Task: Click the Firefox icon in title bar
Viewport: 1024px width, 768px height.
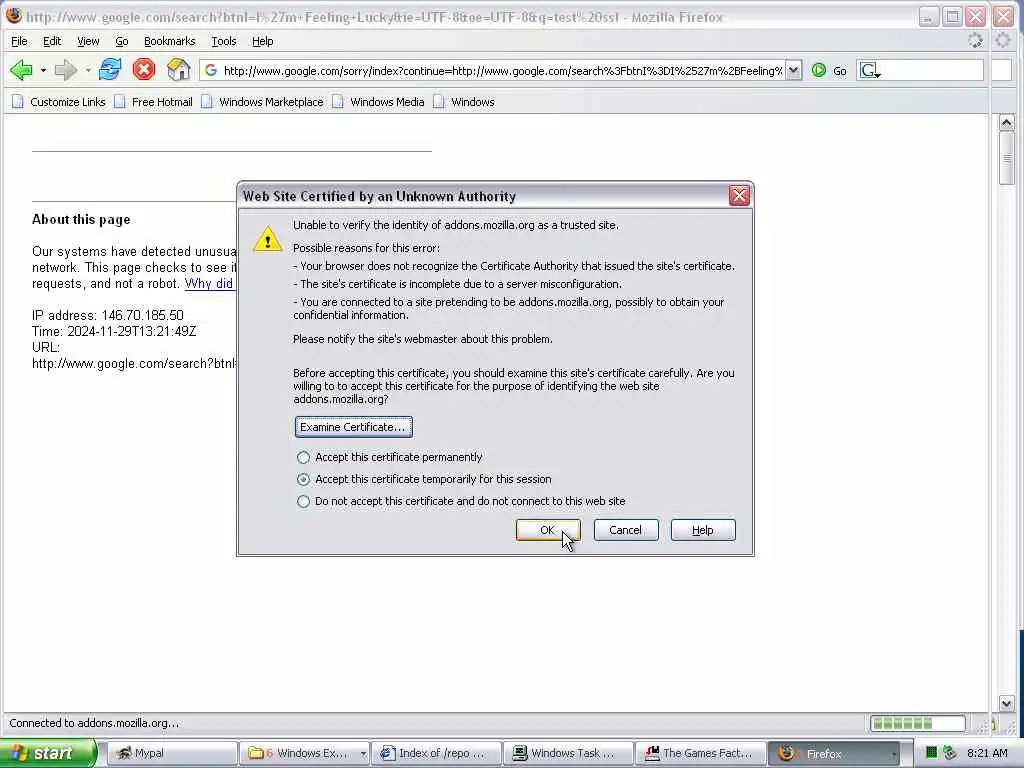Action: click(13, 15)
